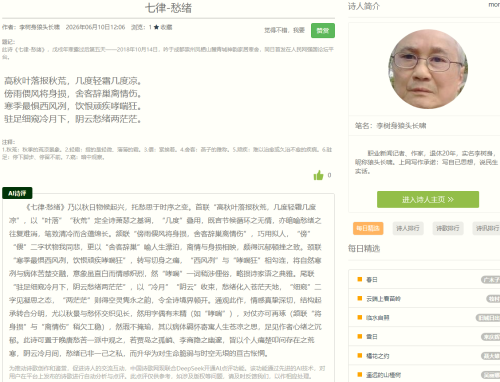This screenshot has width=500, height=382.
Task: Open the poem 樱花之约
Action: [x=378, y=356]
